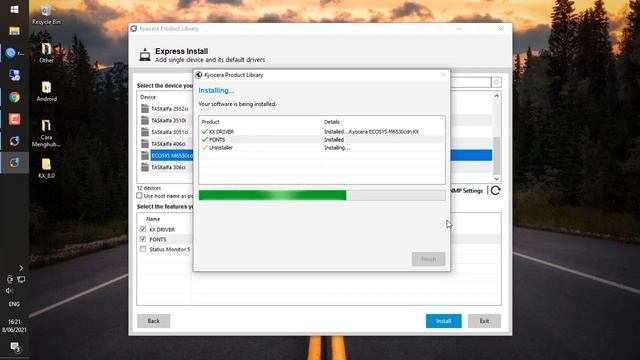Select the FONTS row in install list
Screen dimensions: 640x360
pyautogui.click(x=322, y=140)
